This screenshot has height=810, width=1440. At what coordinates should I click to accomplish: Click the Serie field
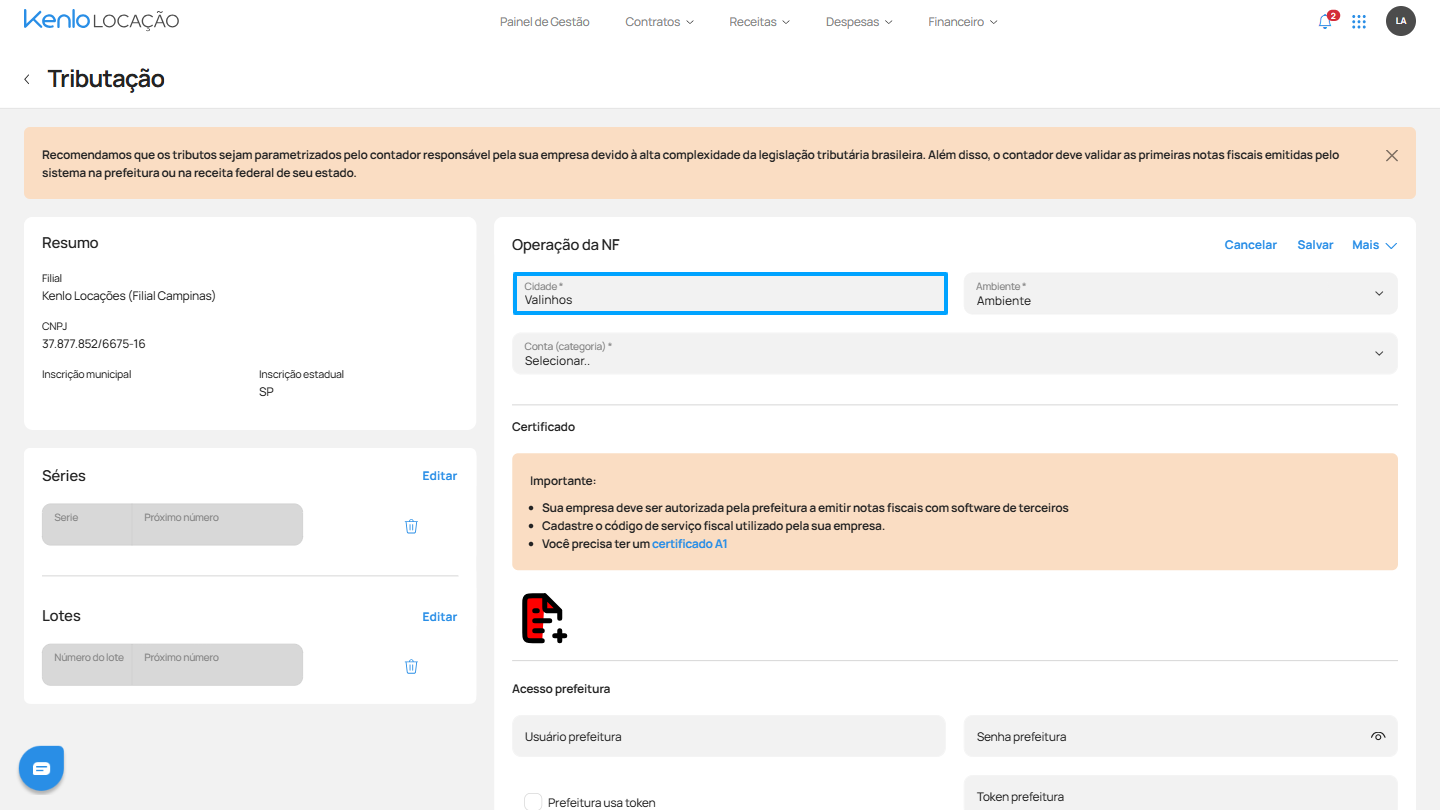(x=87, y=524)
